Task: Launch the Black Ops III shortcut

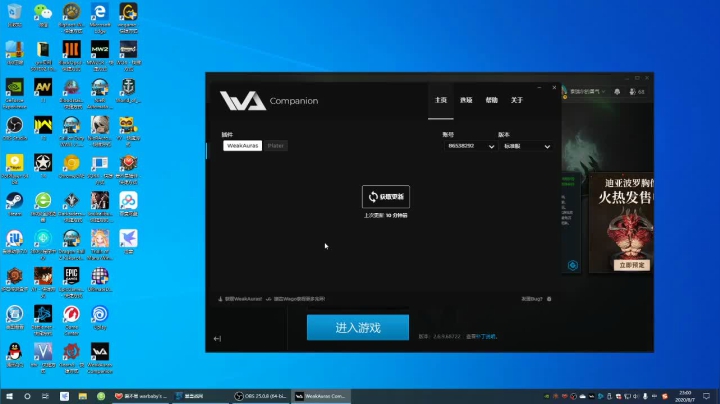Action: pos(71,55)
